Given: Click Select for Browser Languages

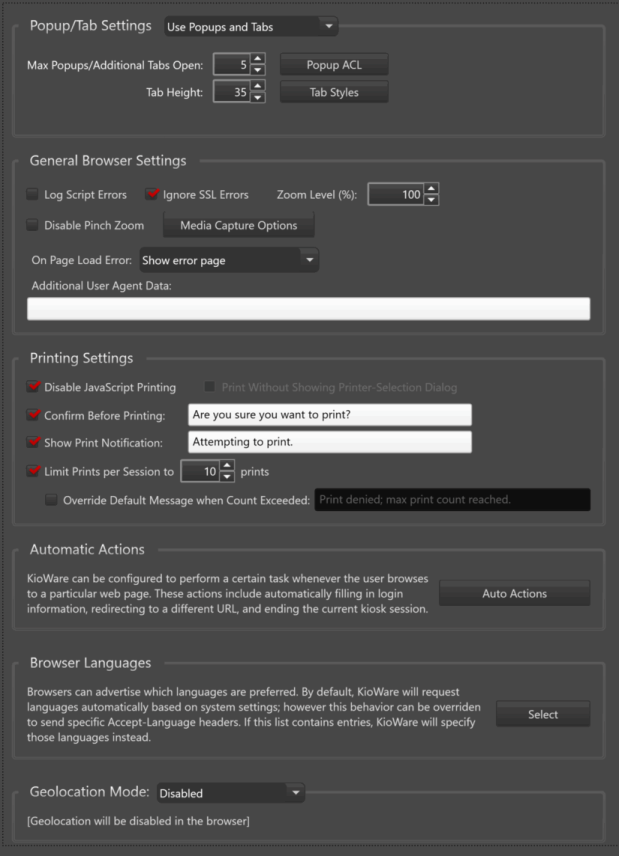Looking at the screenshot, I should click(x=543, y=714).
